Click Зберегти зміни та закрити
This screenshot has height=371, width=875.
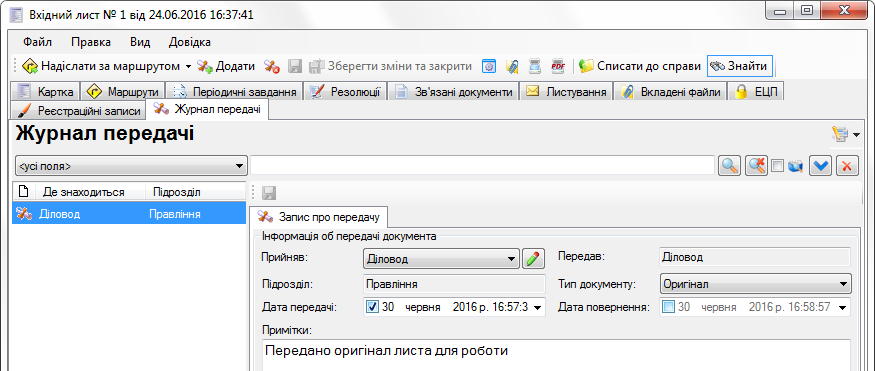391,66
